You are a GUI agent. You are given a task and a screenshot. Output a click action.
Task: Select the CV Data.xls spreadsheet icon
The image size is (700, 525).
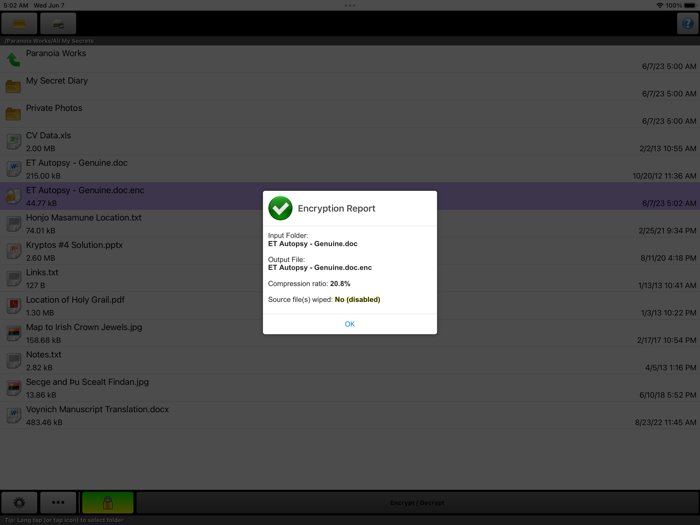(x=14, y=142)
